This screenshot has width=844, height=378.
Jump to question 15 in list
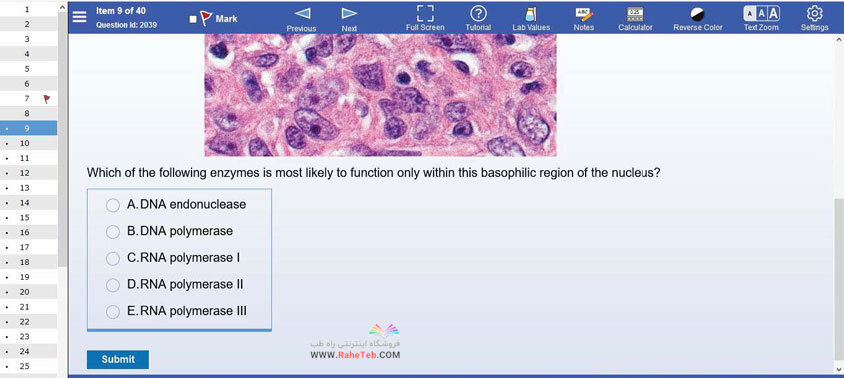coord(29,218)
